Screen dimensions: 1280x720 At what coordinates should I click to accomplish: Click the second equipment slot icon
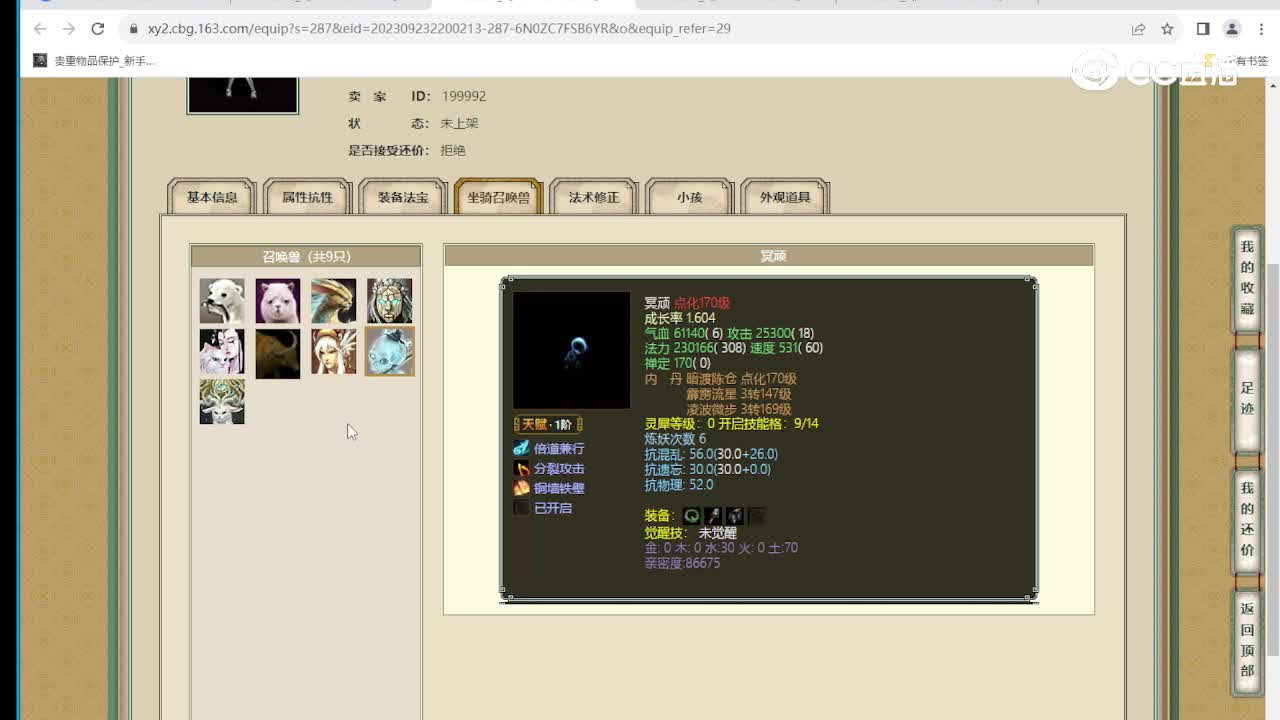713,516
